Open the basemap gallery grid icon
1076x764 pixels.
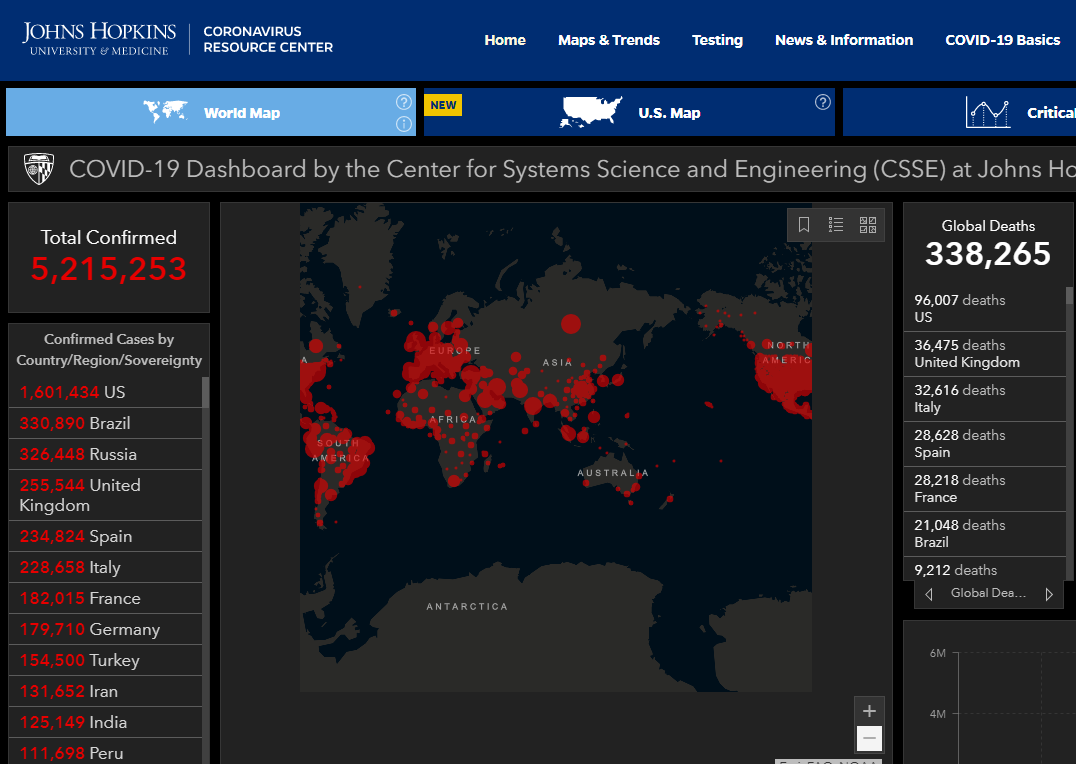pos(867,224)
